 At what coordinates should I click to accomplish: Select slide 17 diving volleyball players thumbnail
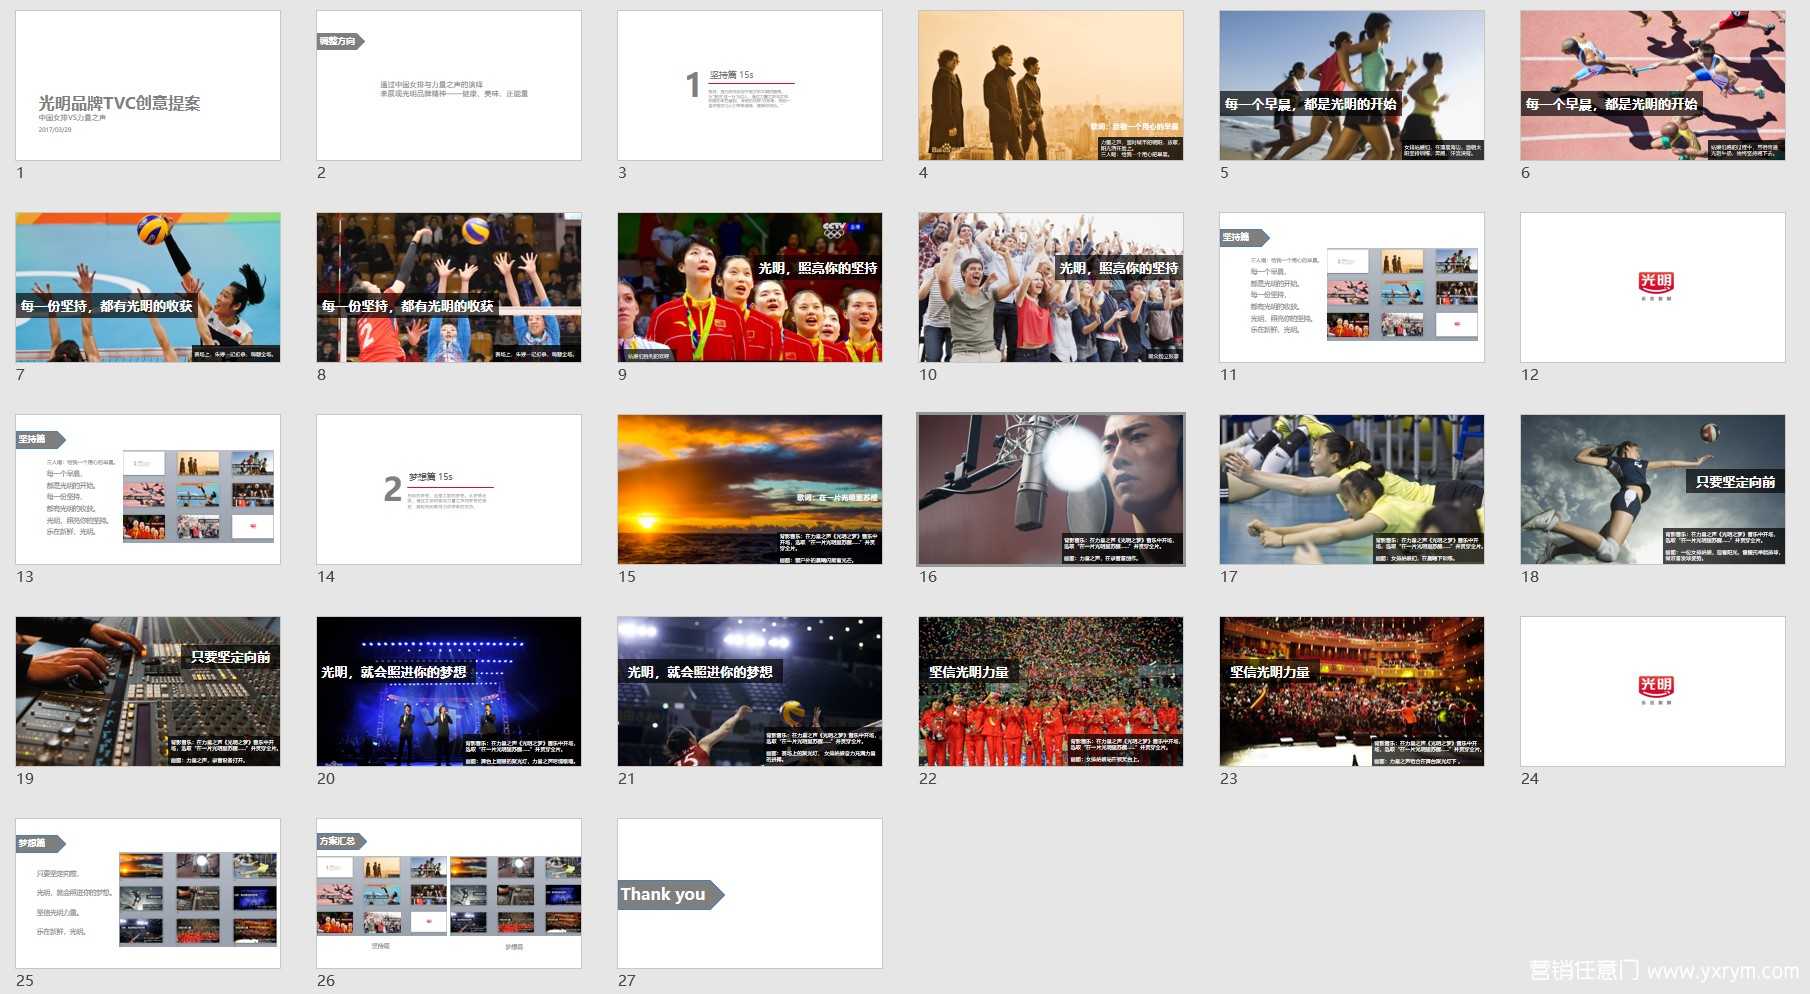1352,489
